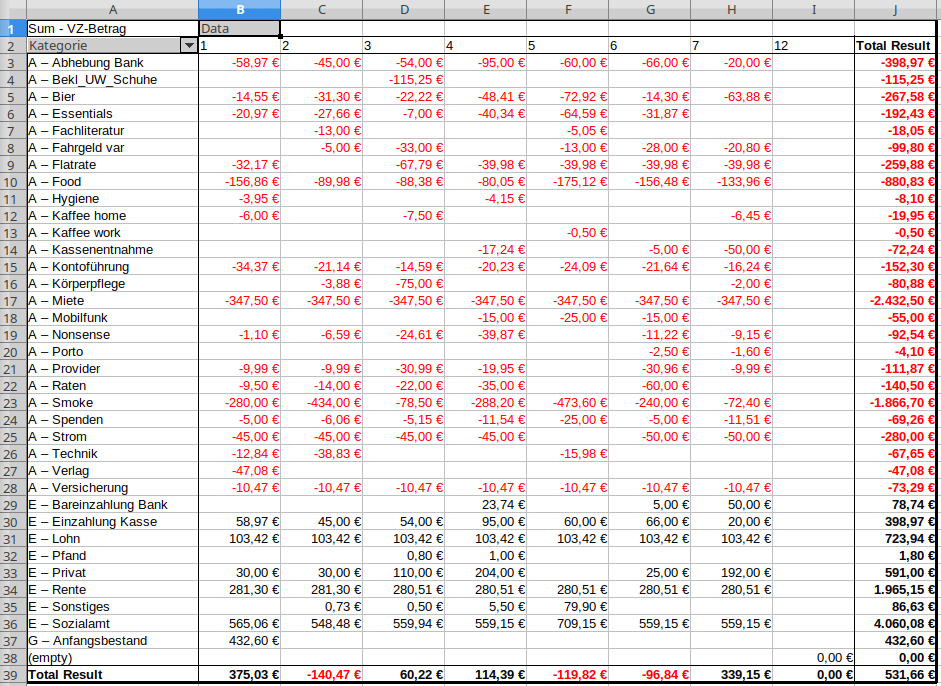Select the row 17 header
Screen dimensions: 941x686
click(x=13, y=301)
